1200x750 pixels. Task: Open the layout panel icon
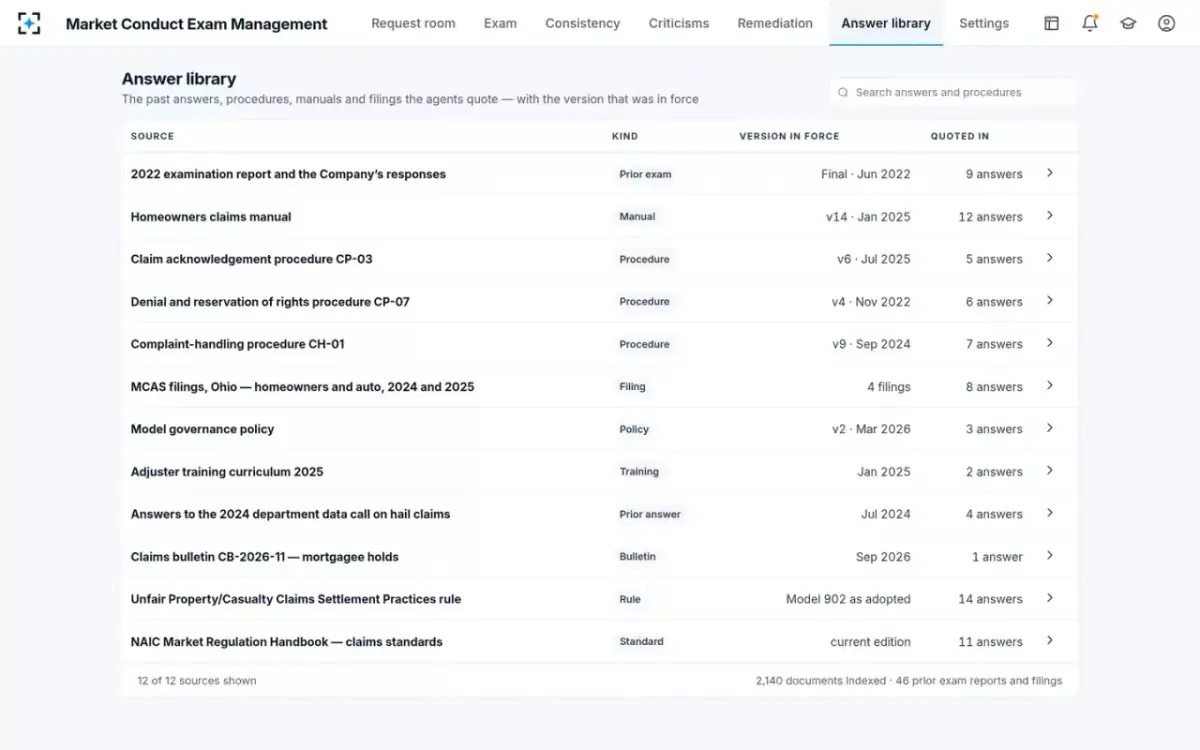1051,23
